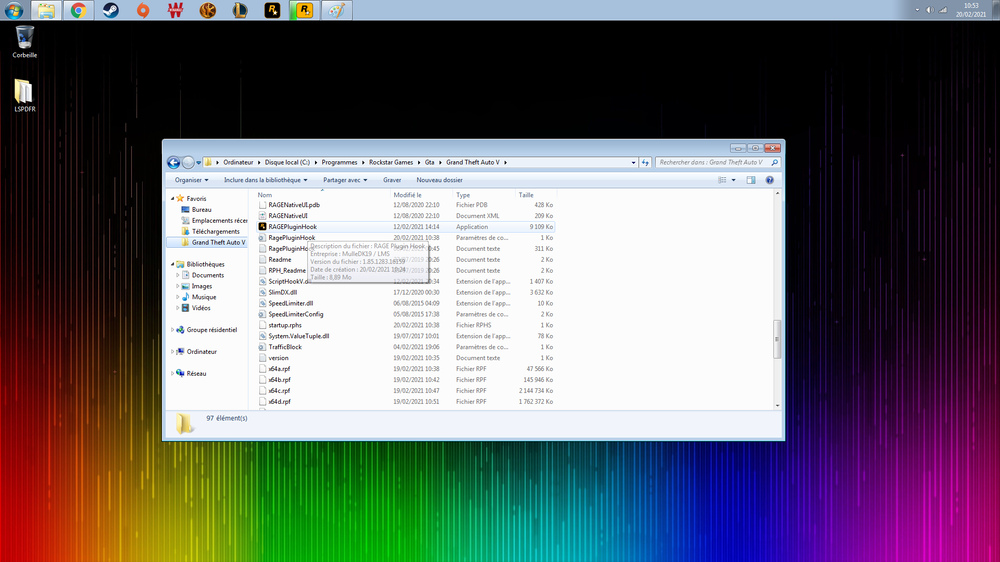Sort files by the Taille column
This screenshot has height=562, width=1000.
point(526,195)
